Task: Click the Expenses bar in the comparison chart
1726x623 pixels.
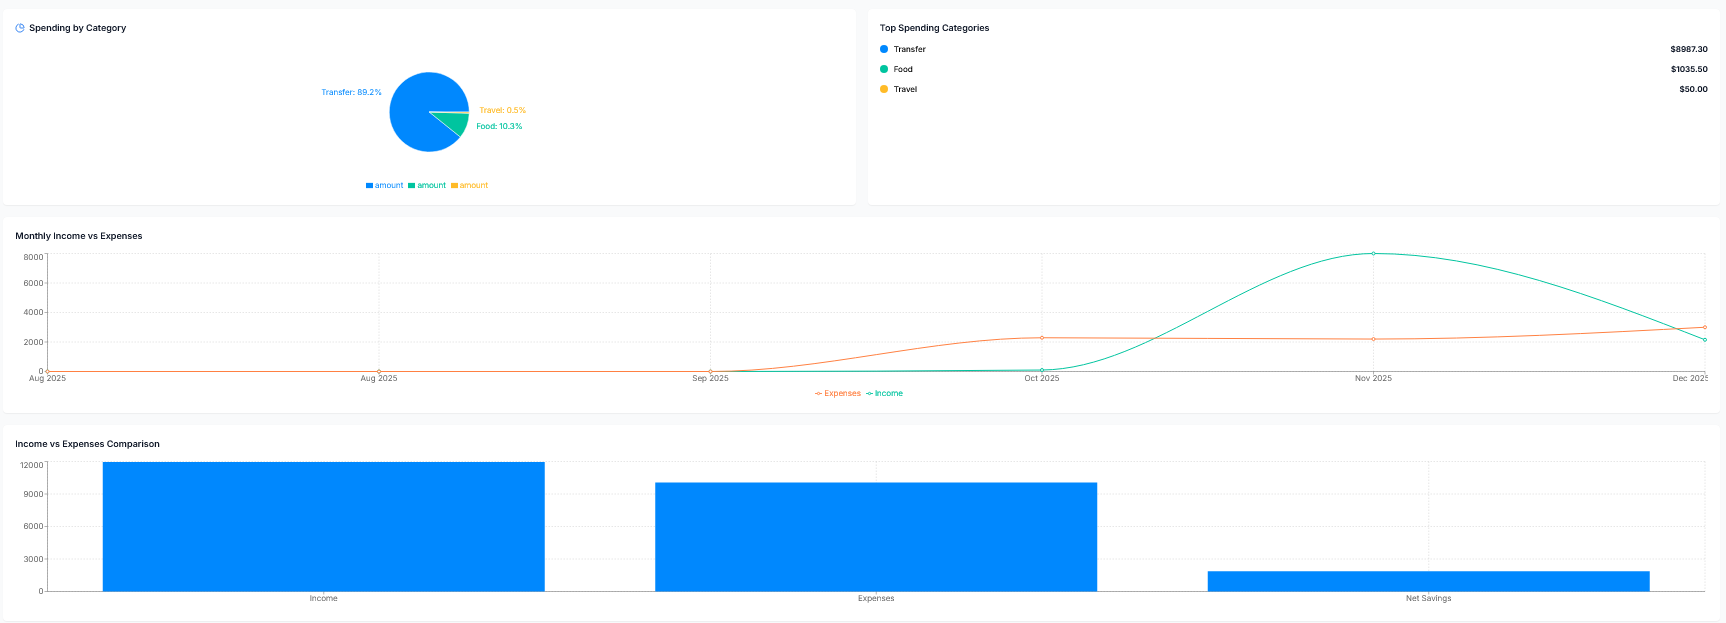Action: (876, 537)
